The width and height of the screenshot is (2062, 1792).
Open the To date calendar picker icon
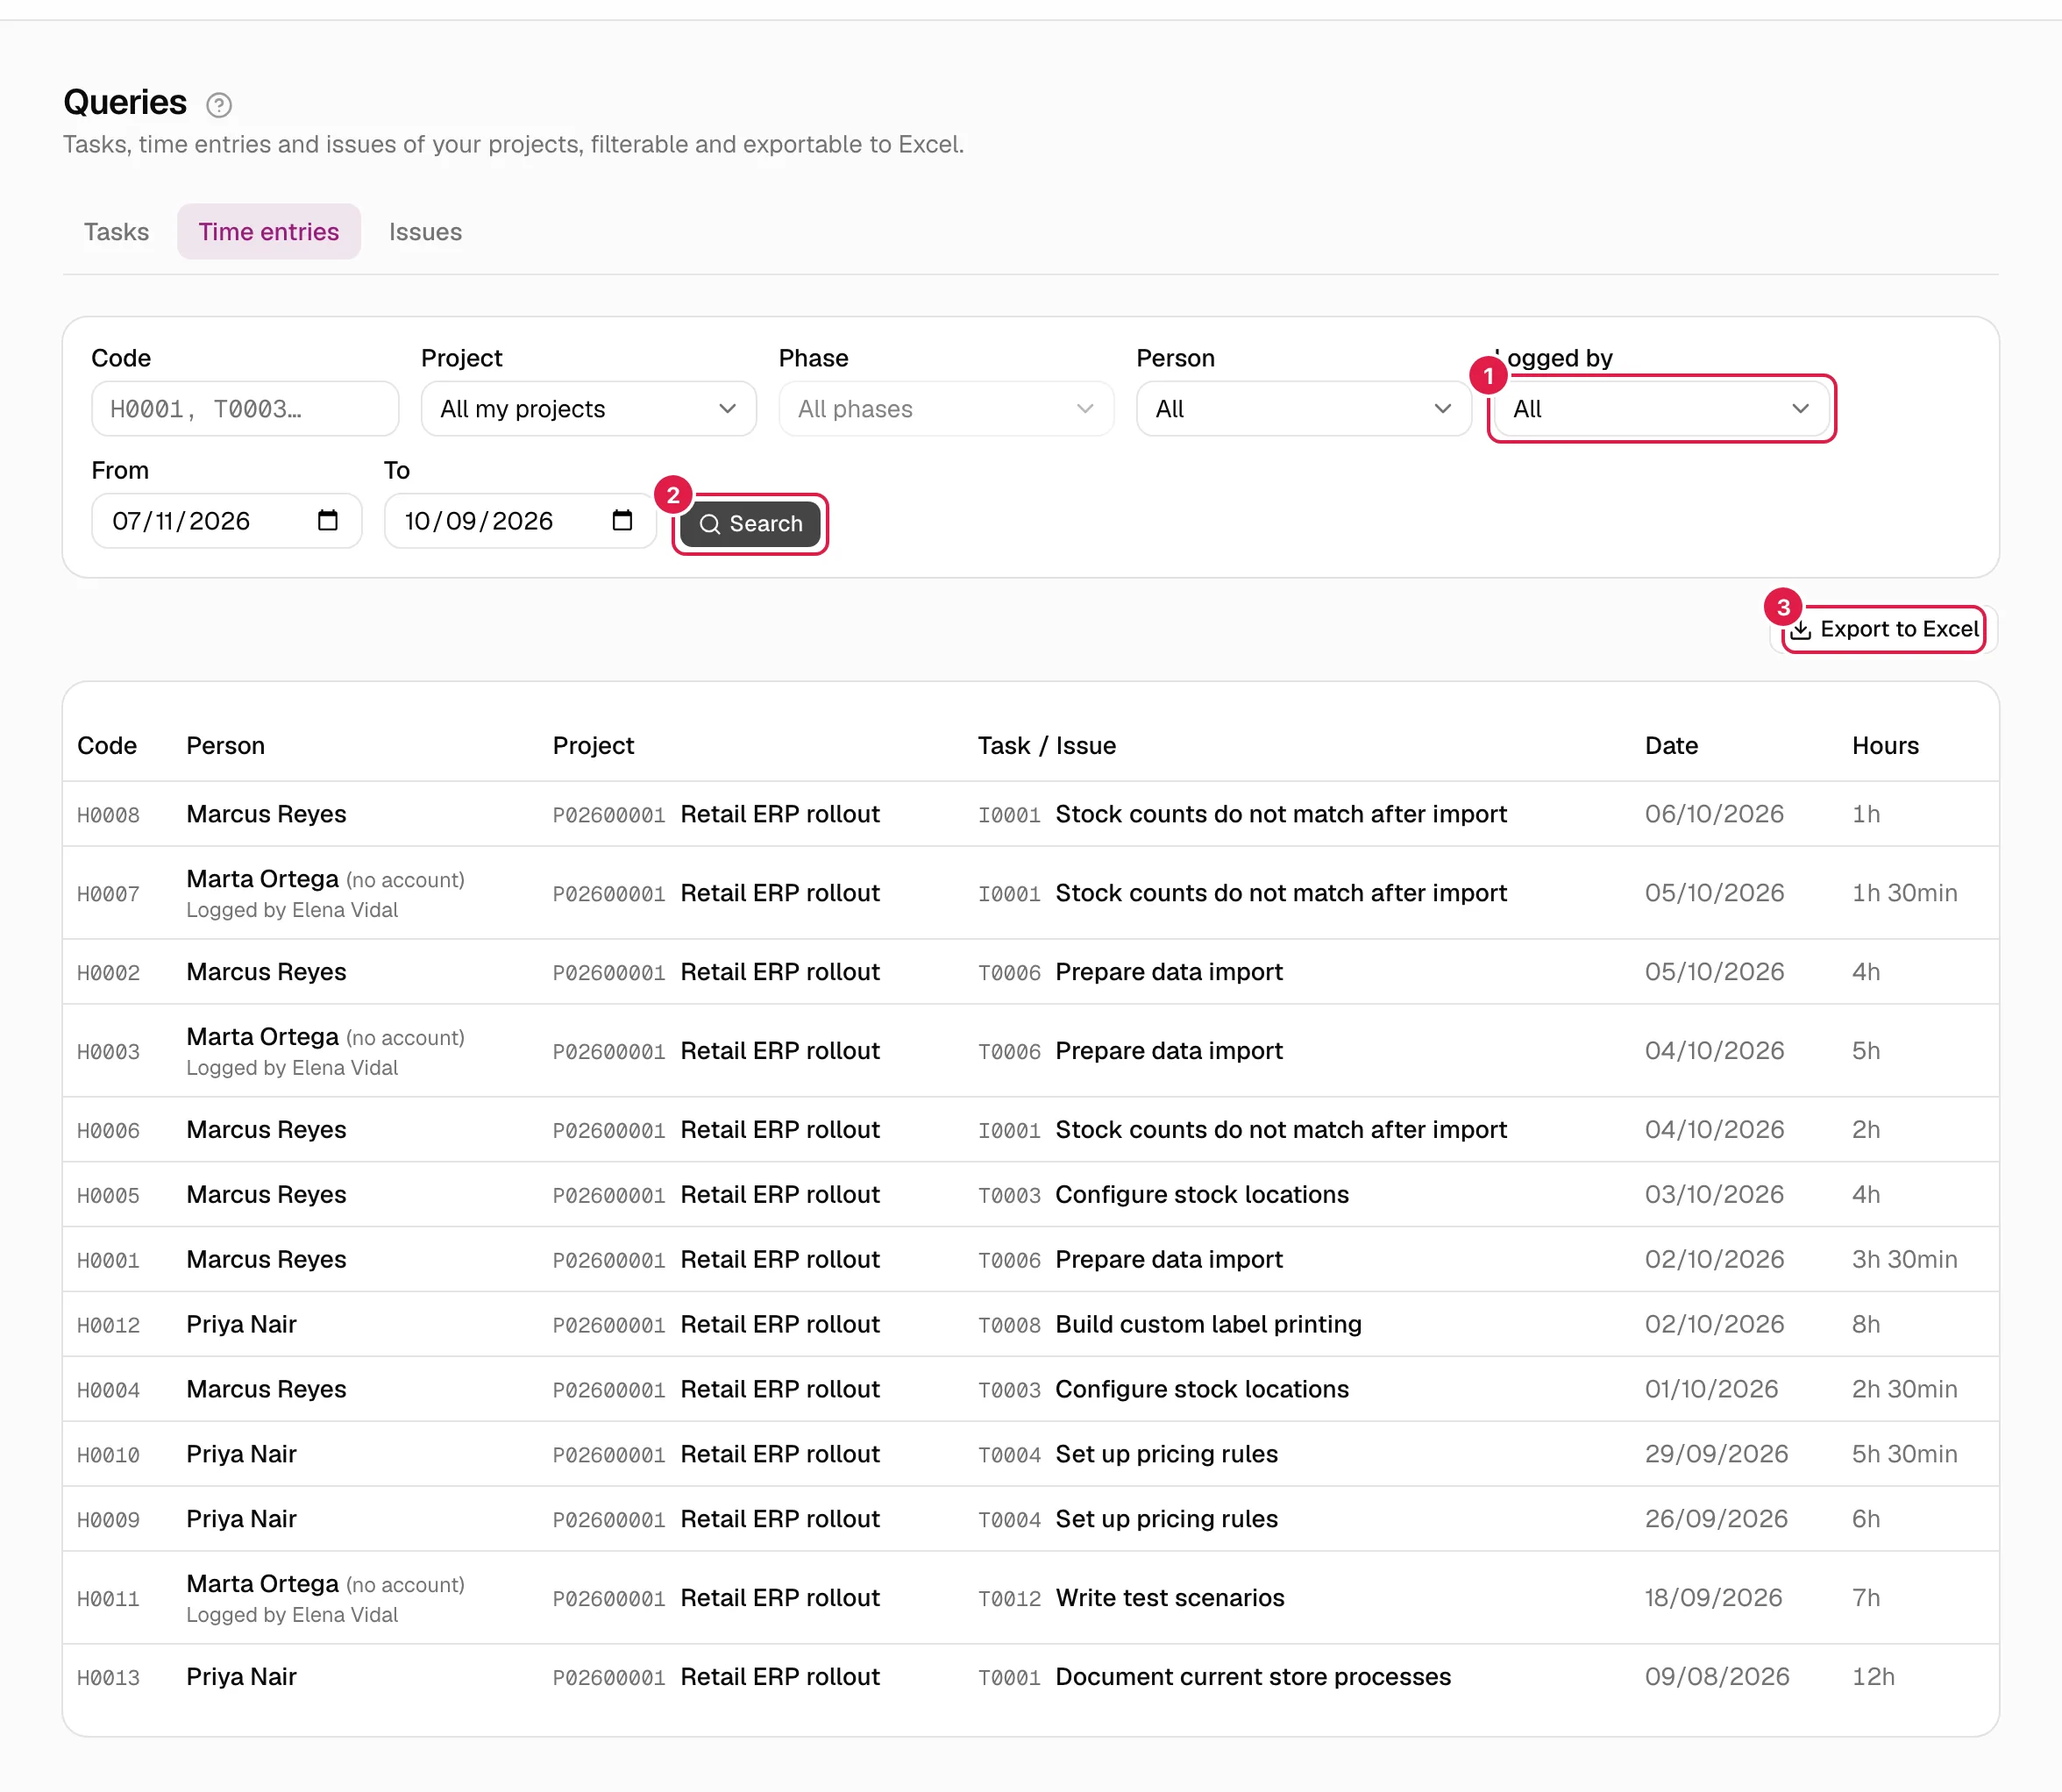(622, 520)
